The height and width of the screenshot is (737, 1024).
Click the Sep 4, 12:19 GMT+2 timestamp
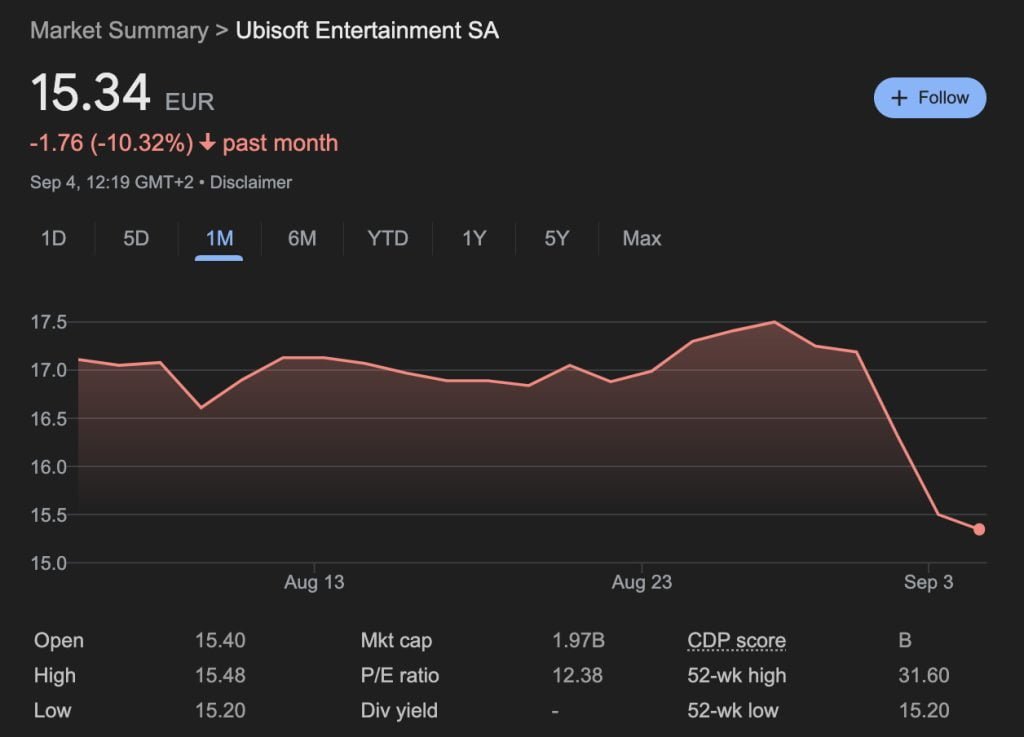point(112,182)
